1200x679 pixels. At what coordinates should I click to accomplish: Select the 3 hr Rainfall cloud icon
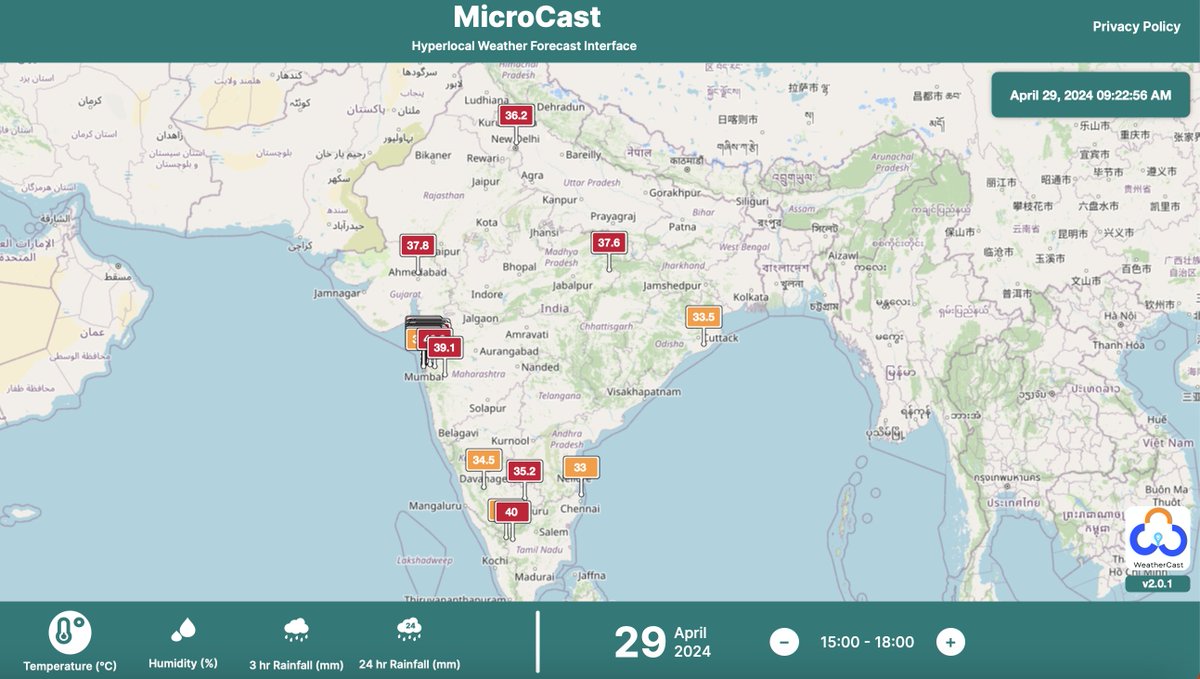pos(296,629)
